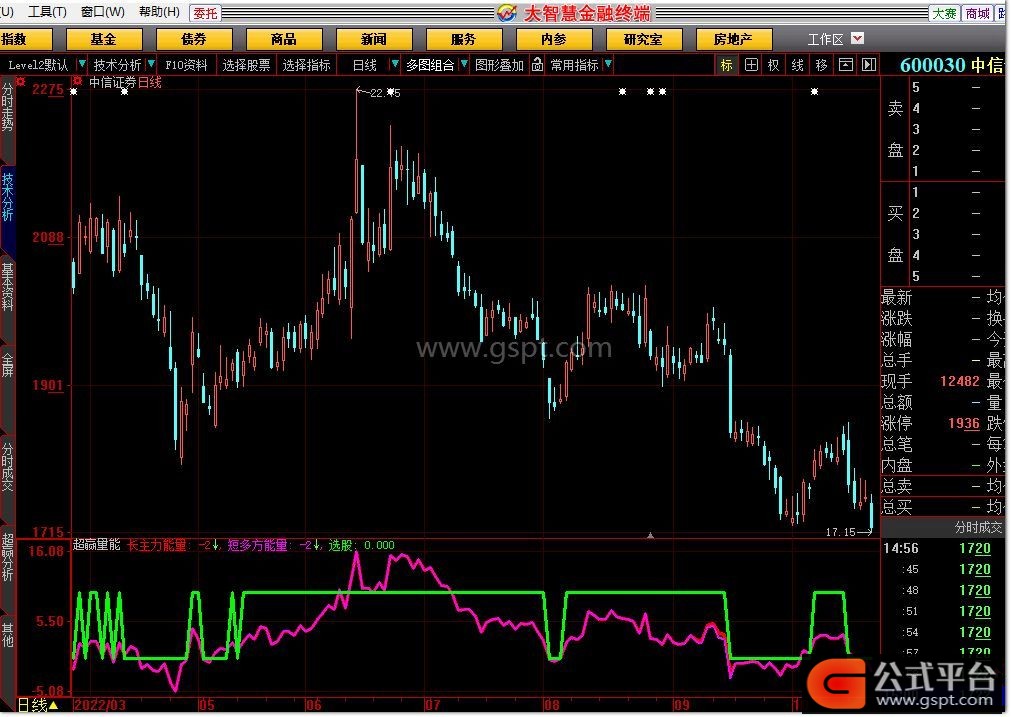Open the 帮助(H) menu
Screen dimensions: 1012x717
(x=159, y=12)
